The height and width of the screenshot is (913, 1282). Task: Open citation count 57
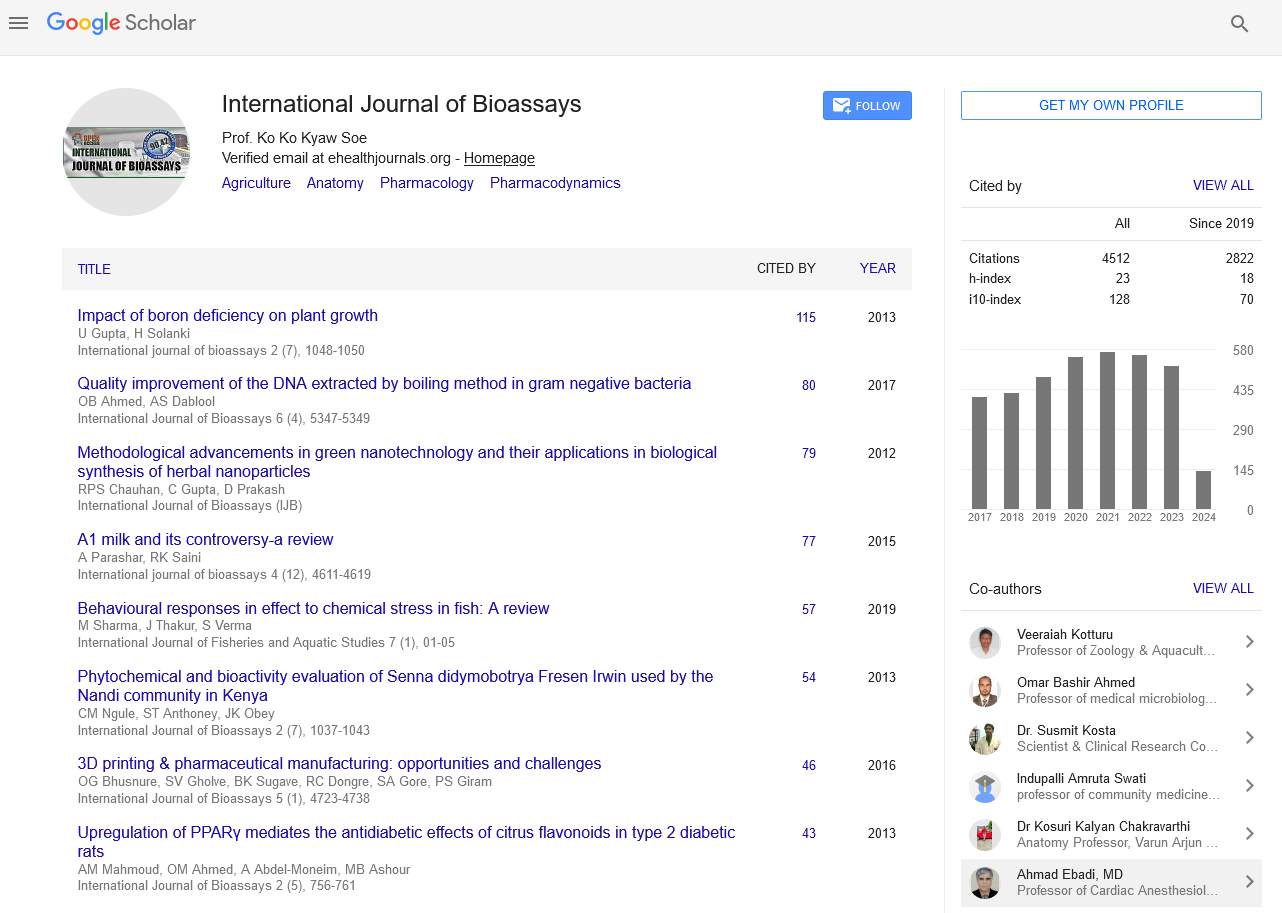[809, 609]
